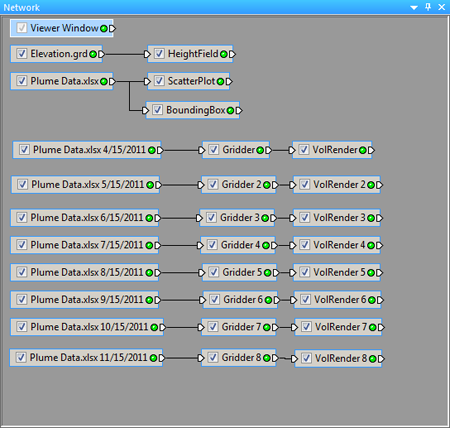Click output port arrow of VolRender 8

(x=381, y=359)
